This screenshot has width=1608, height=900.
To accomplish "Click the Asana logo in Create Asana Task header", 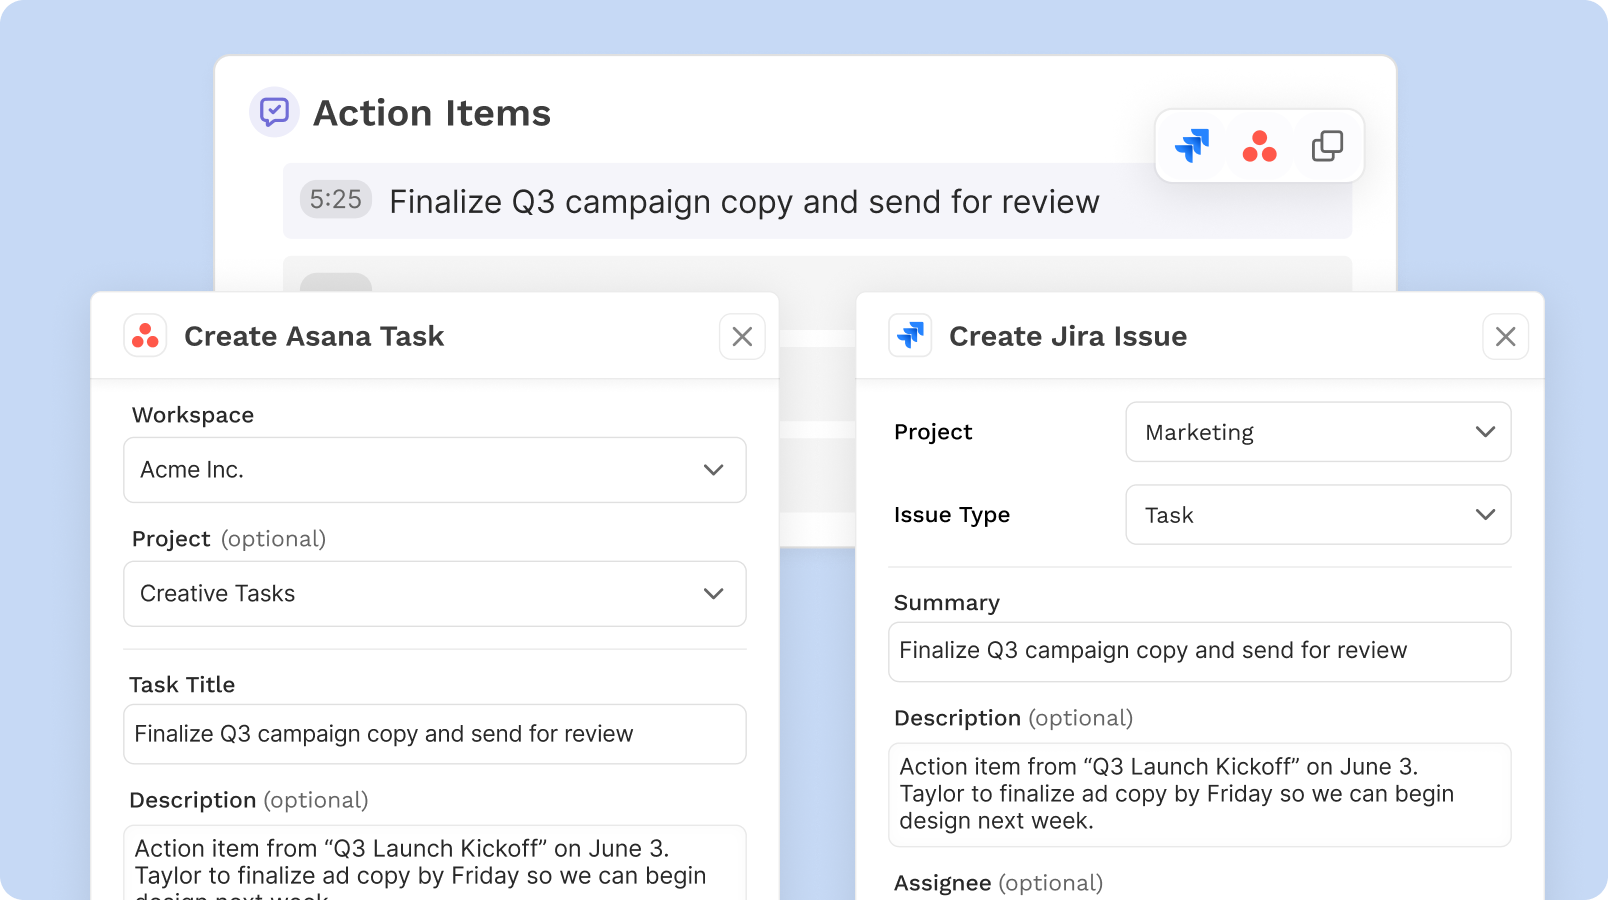I will coord(146,336).
